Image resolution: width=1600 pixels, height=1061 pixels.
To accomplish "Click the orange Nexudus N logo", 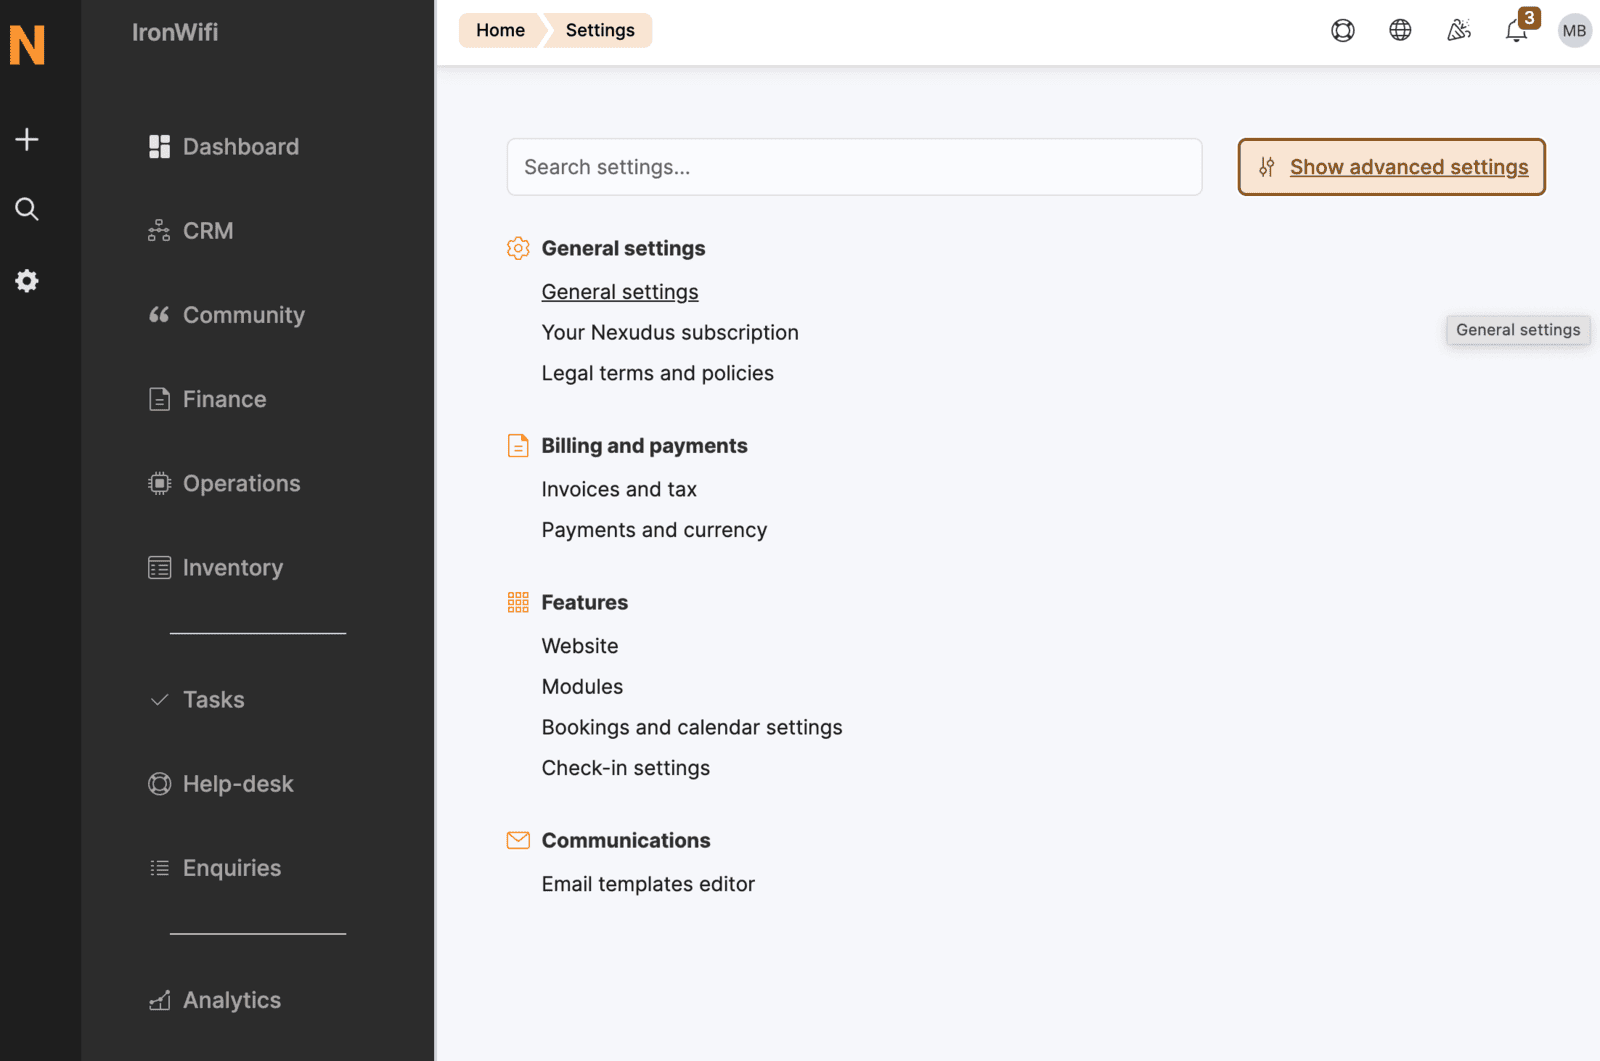I will (27, 45).
